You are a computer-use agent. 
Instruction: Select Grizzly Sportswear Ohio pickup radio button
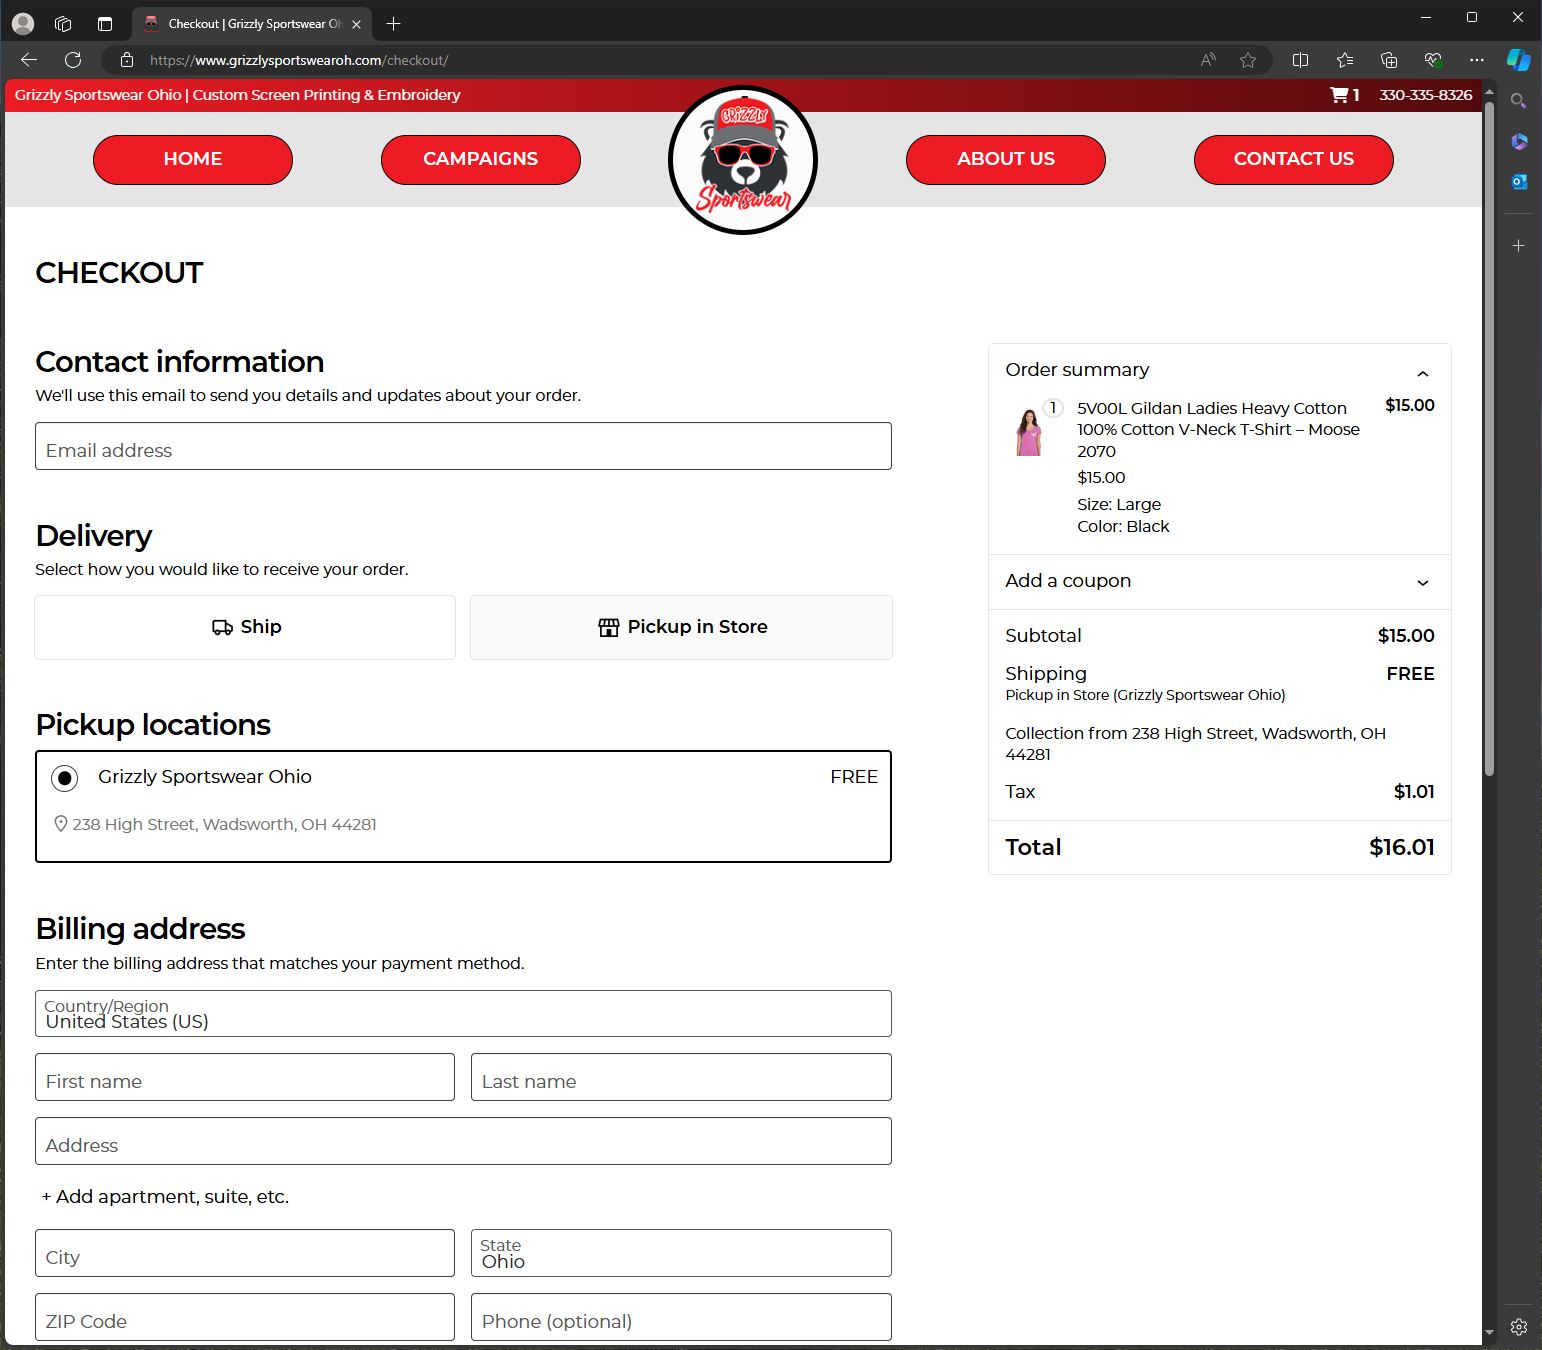(65, 778)
